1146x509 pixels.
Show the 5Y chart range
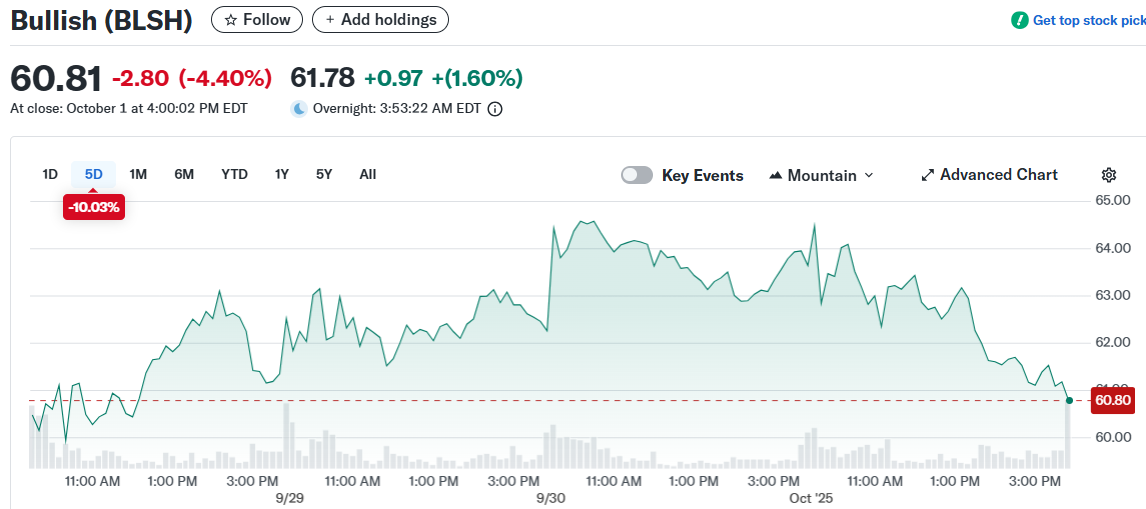(324, 174)
